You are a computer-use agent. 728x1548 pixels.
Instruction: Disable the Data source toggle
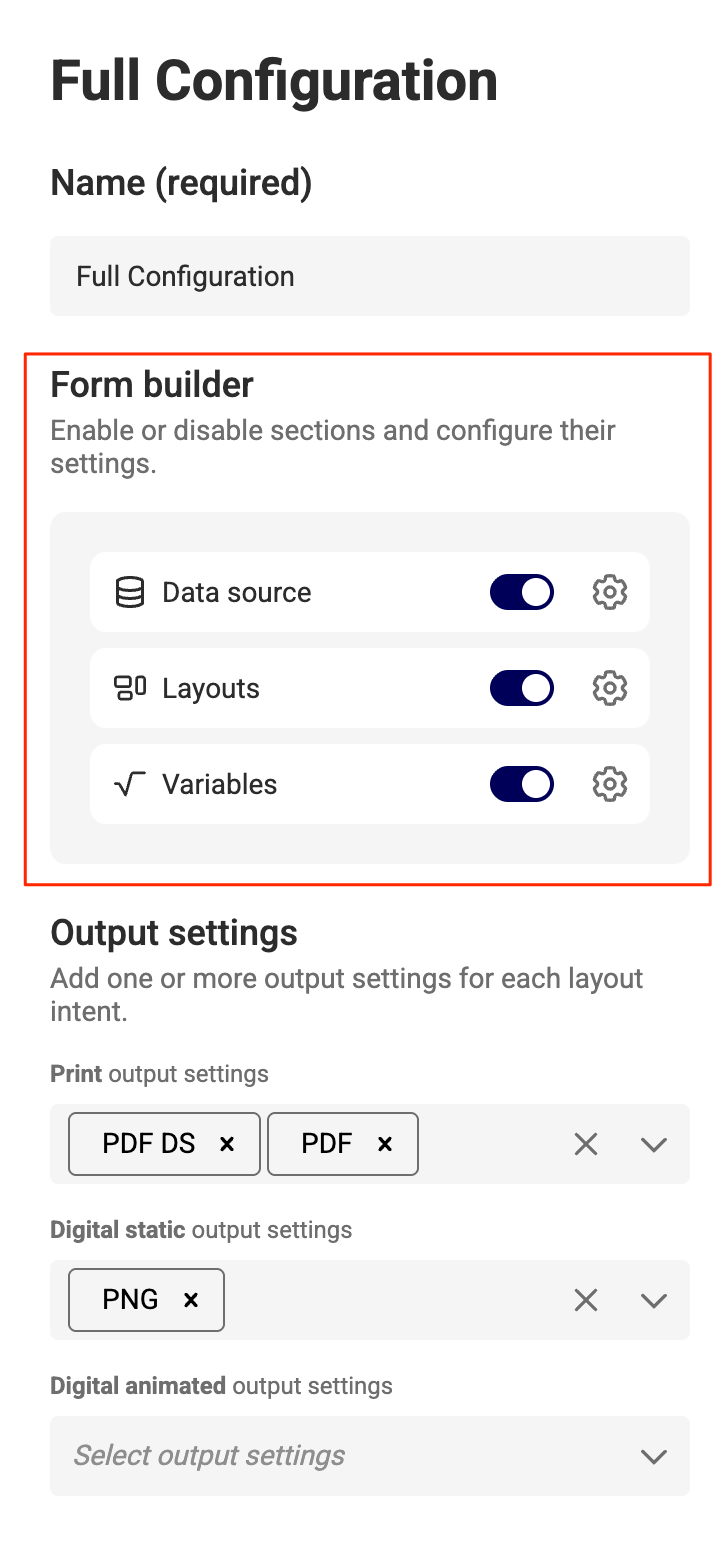[x=522, y=592]
